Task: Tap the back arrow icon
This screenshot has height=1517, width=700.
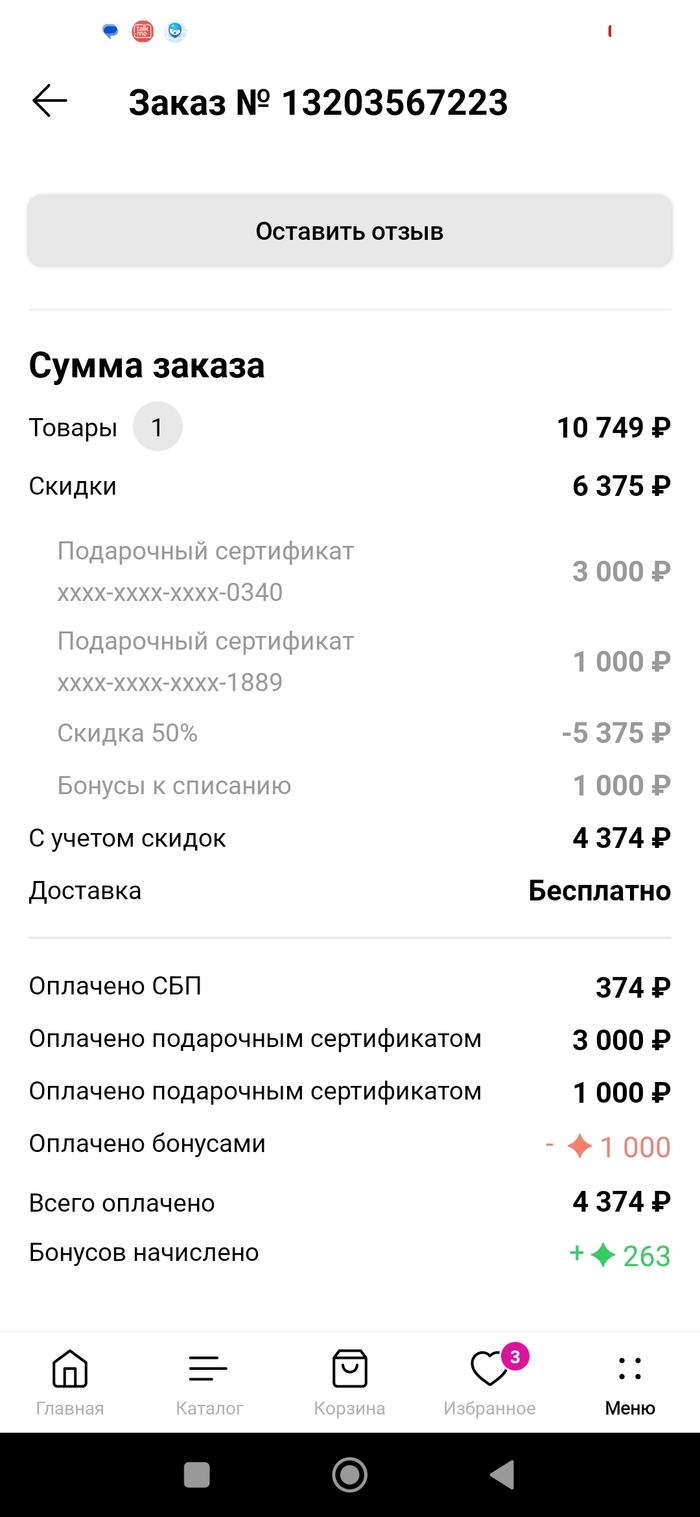Action: click(49, 101)
